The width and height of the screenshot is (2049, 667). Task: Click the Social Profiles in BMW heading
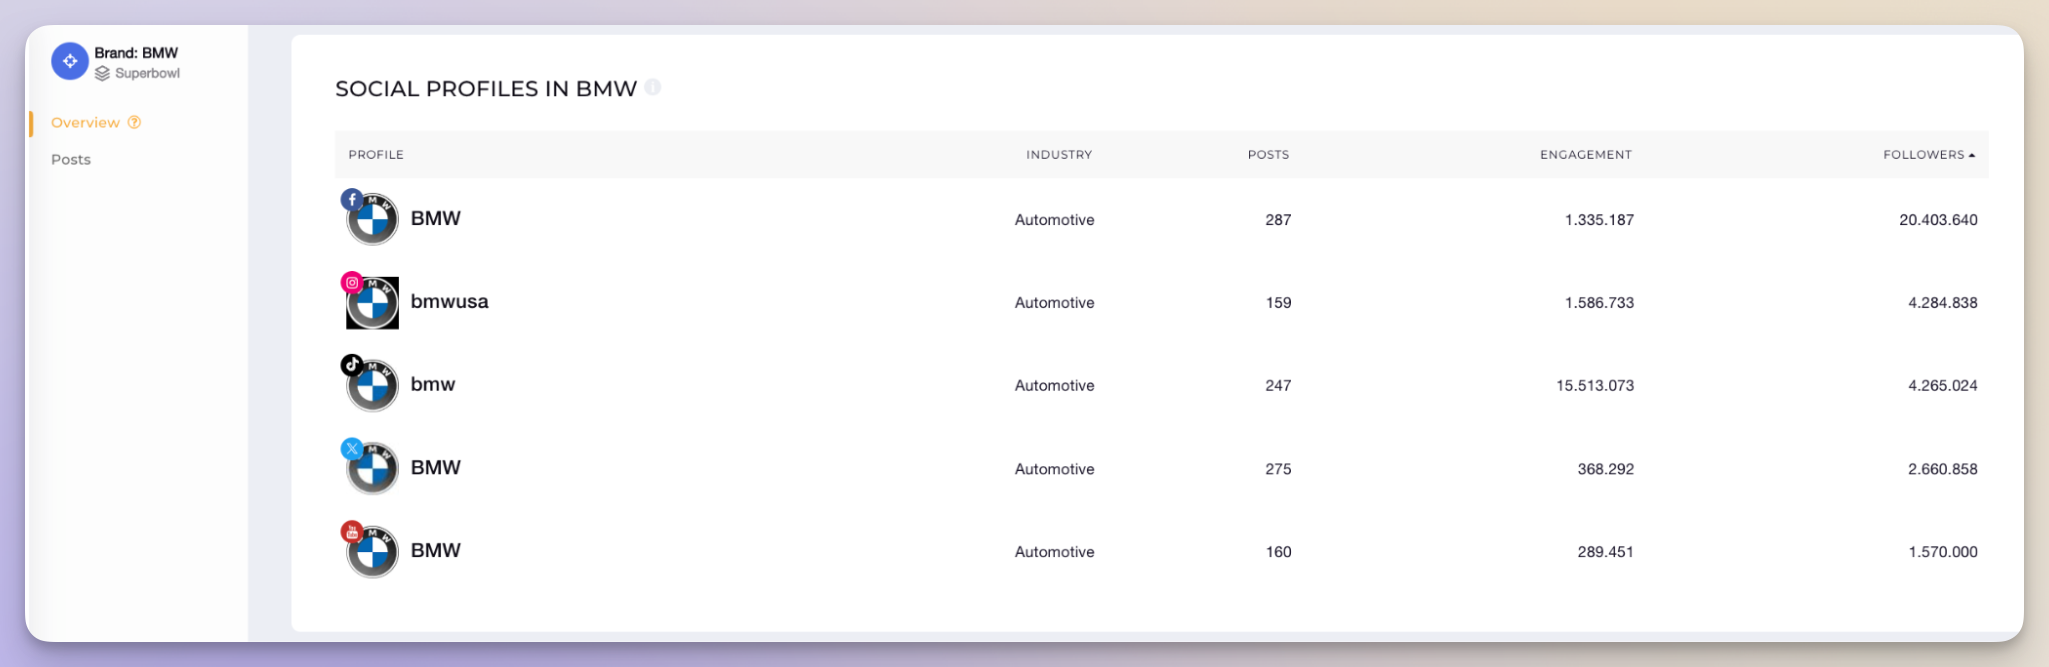coord(486,89)
